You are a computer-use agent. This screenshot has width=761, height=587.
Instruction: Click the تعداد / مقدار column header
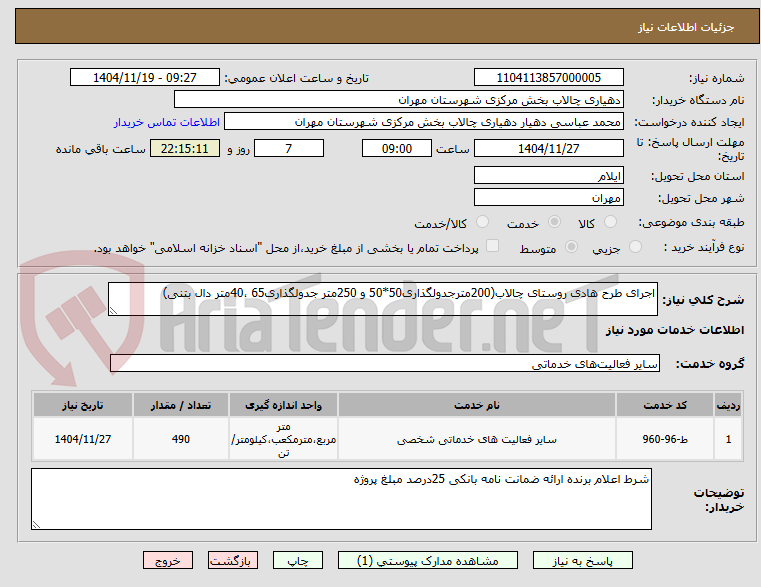[181, 405]
